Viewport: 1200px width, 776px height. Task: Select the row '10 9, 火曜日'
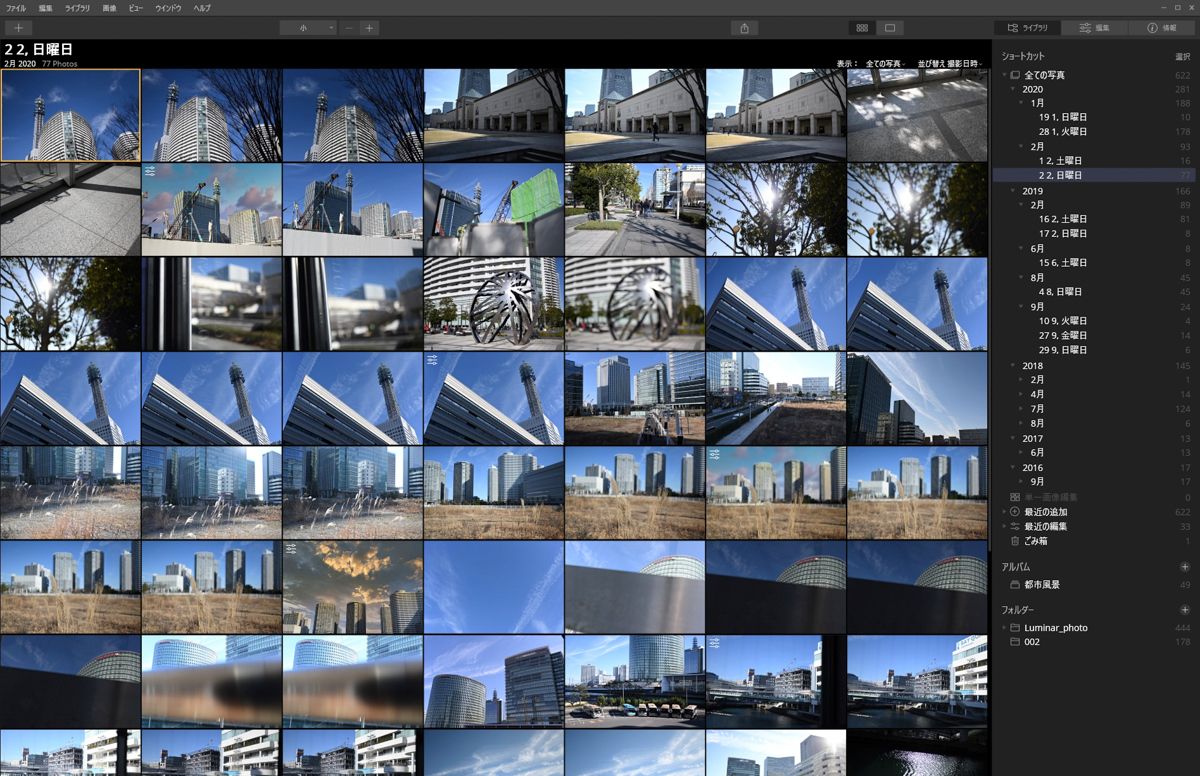point(1096,321)
